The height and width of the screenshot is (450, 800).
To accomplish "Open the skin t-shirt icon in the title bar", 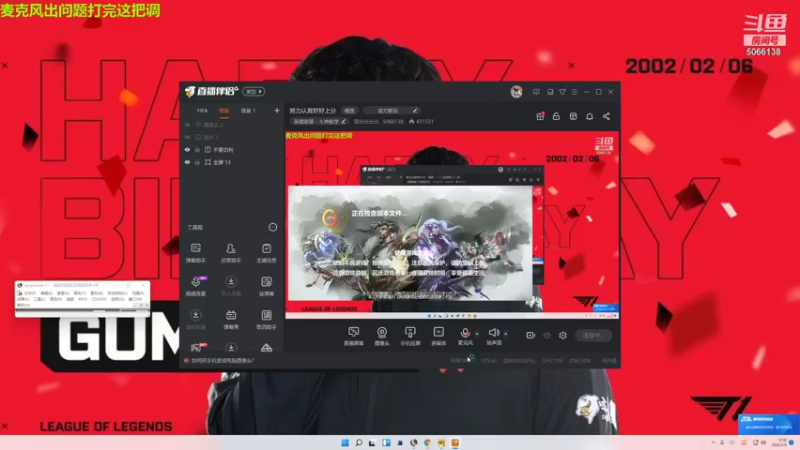I will click(x=562, y=92).
